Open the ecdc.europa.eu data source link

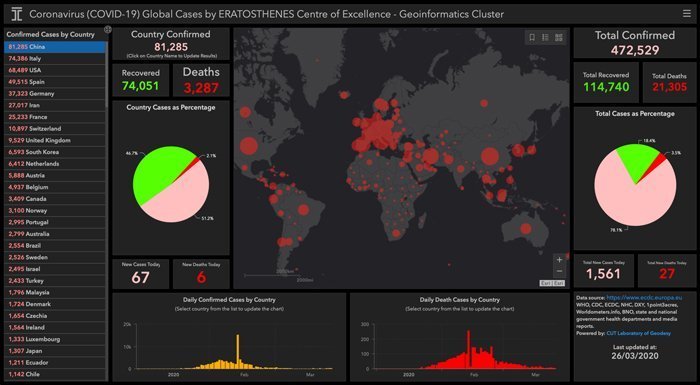[x=644, y=297]
